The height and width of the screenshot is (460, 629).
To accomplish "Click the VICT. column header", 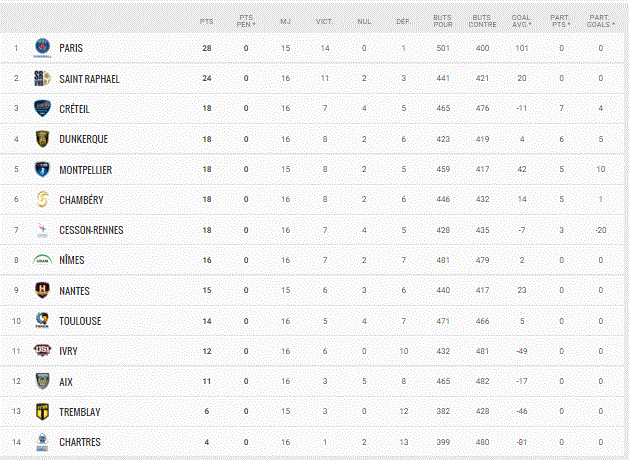I will coord(325,21).
